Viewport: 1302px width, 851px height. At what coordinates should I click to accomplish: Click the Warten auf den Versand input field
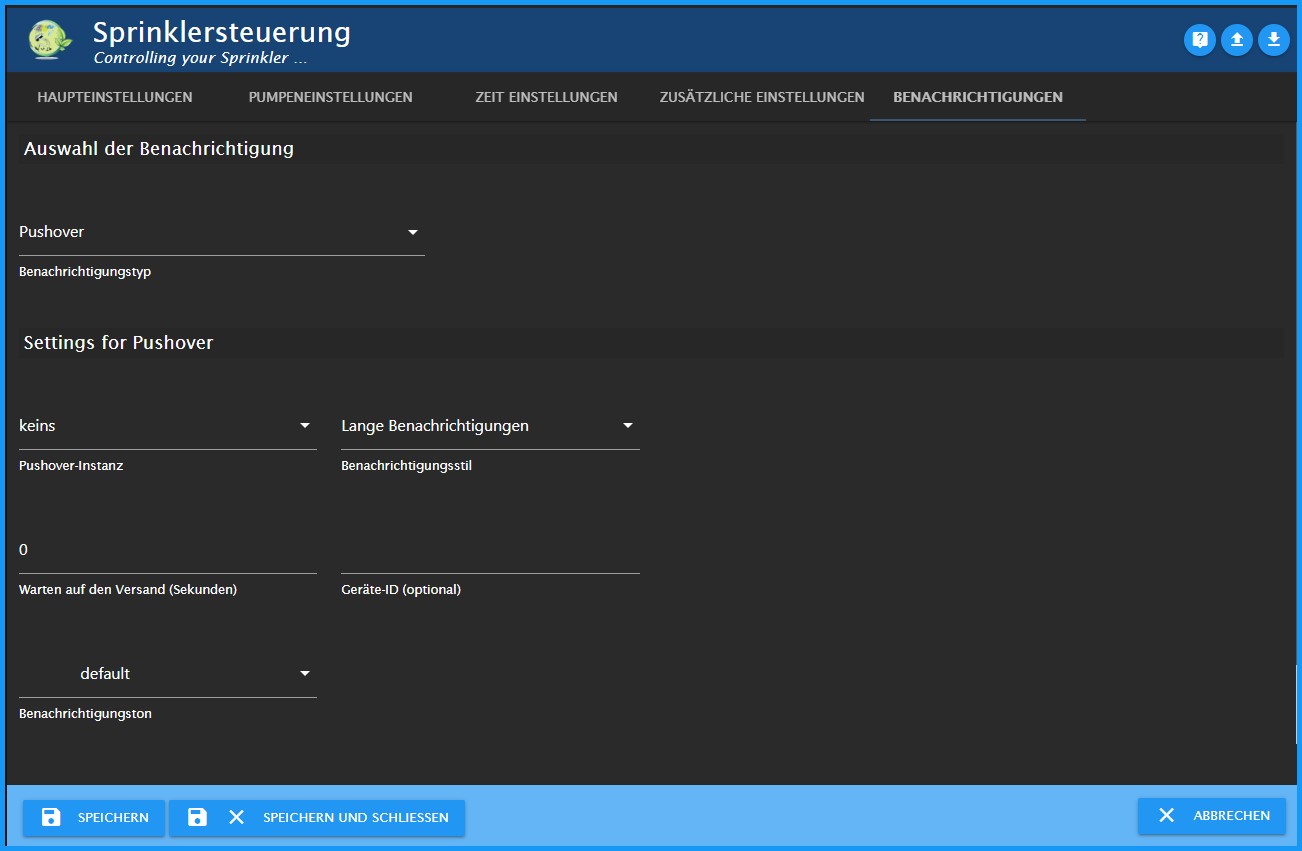point(168,550)
